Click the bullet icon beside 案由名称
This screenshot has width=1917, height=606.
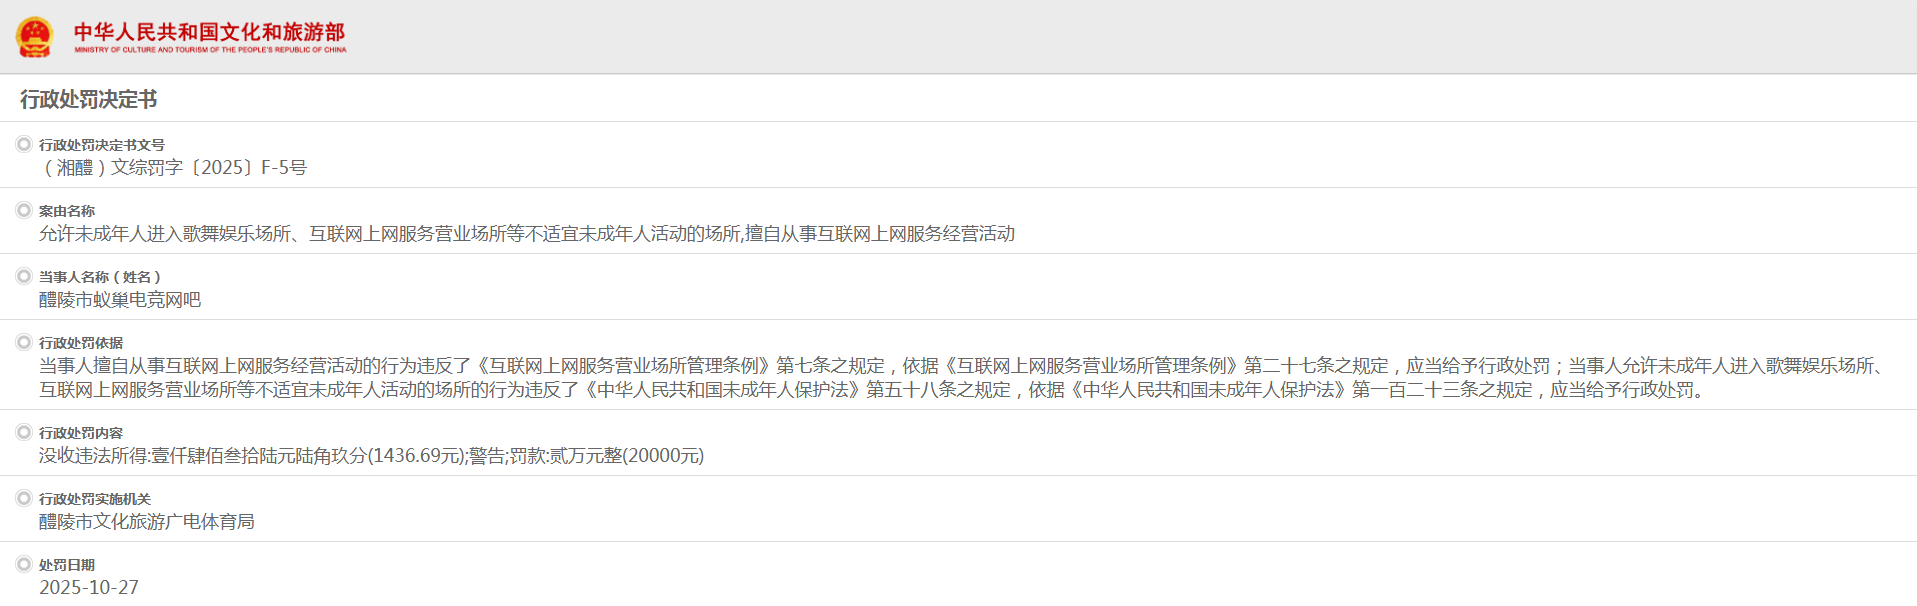(24, 210)
